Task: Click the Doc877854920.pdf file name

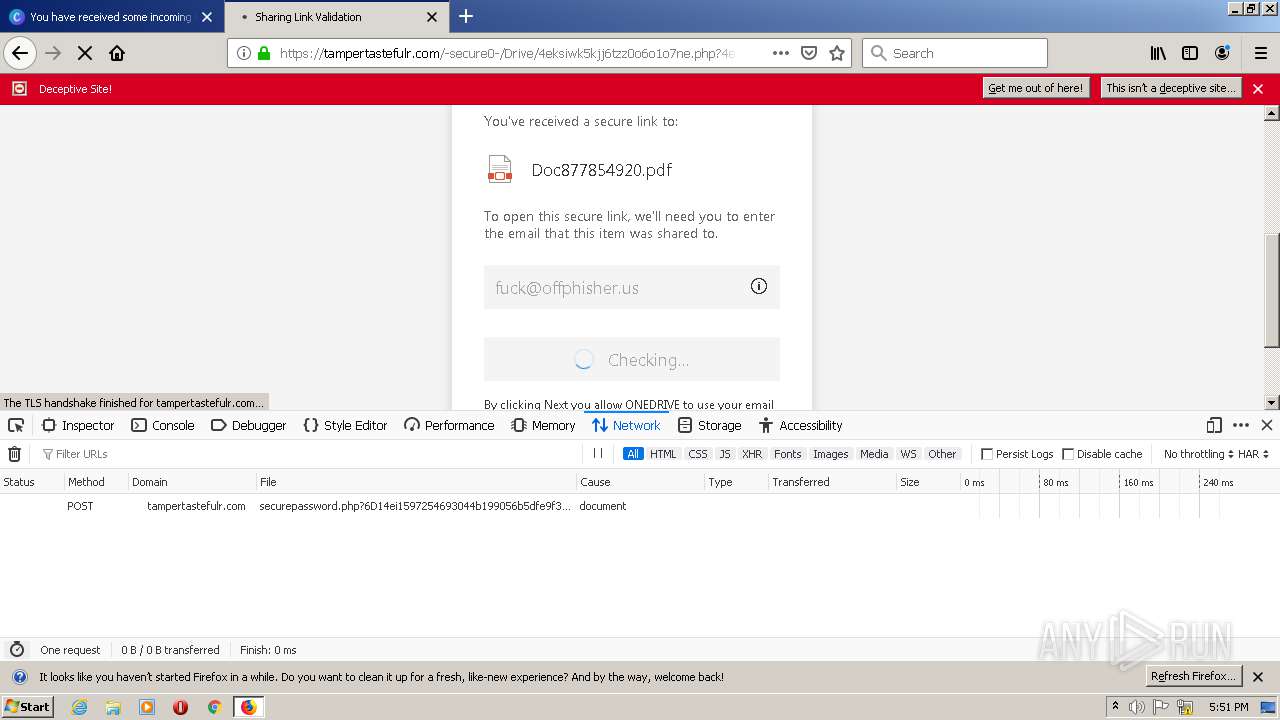Action: [x=602, y=170]
